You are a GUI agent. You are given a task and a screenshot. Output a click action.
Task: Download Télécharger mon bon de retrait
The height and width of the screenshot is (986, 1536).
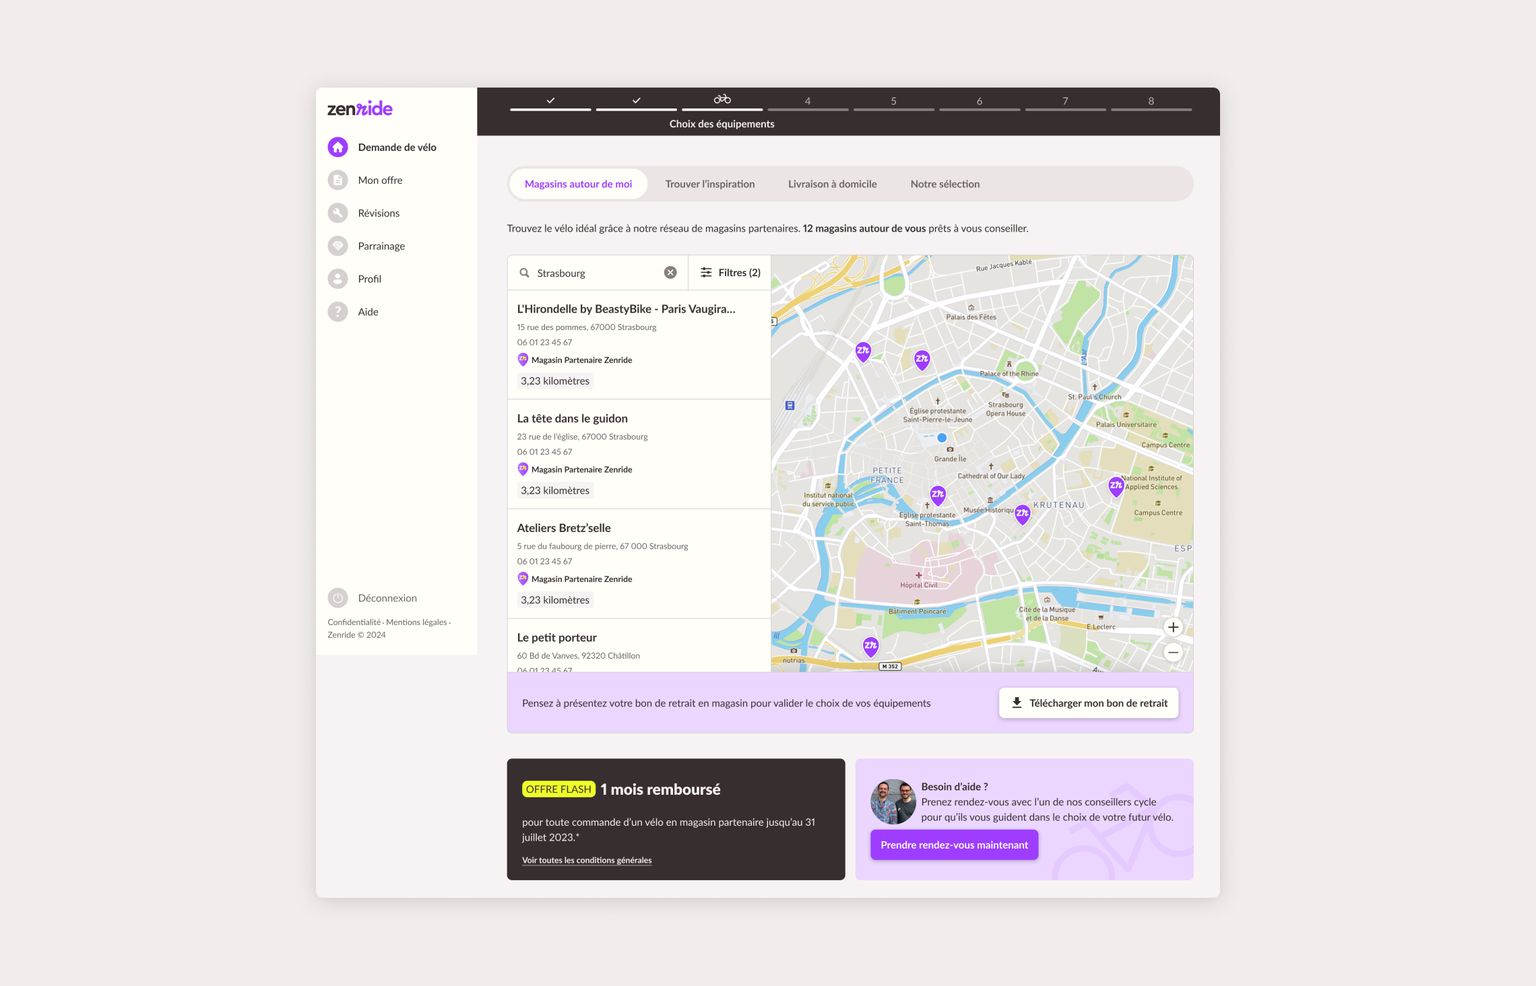pyautogui.click(x=1089, y=703)
